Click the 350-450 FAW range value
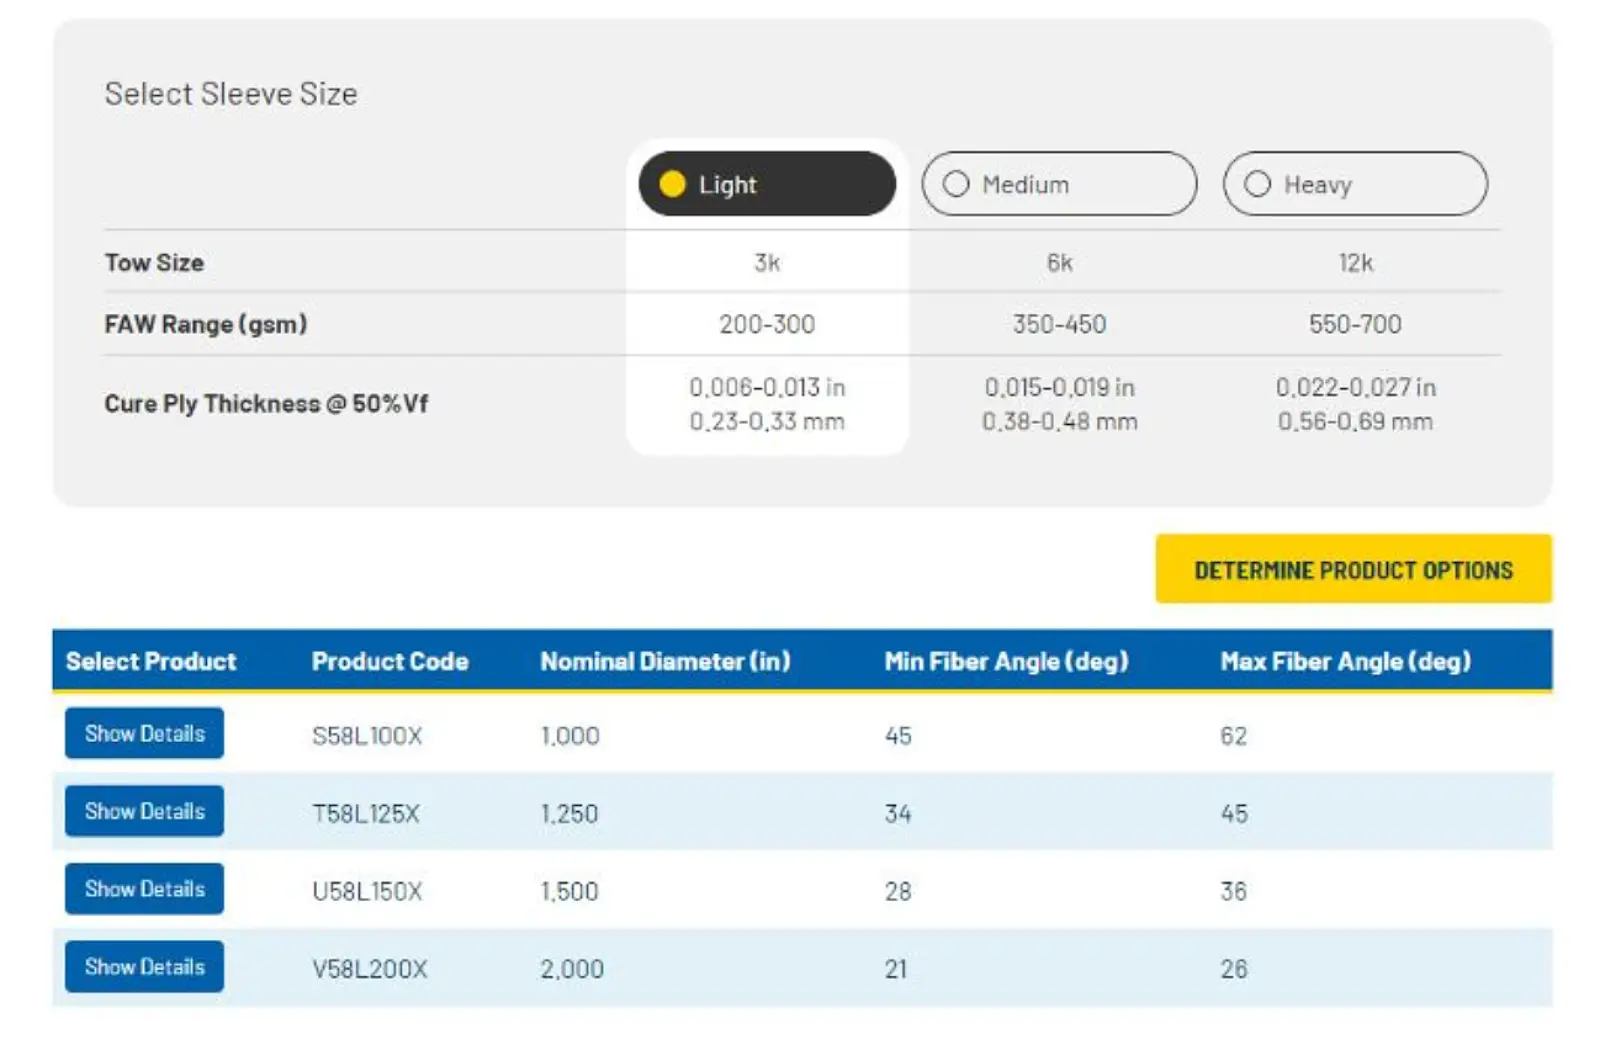 point(1059,324)
